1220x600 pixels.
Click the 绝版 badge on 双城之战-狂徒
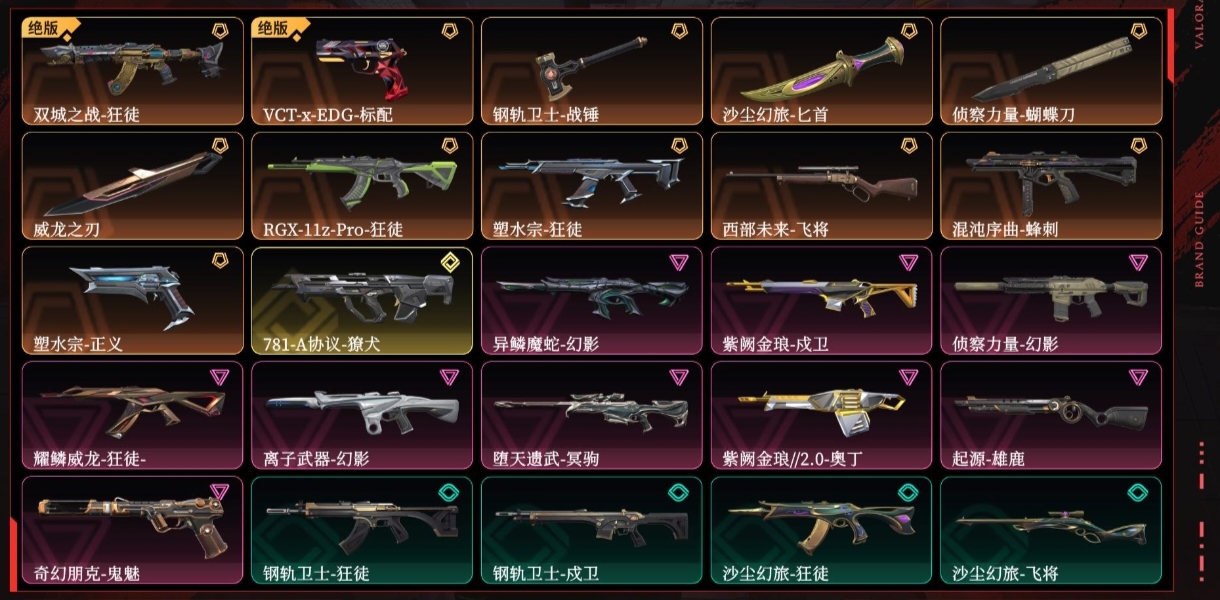[41, 29]
